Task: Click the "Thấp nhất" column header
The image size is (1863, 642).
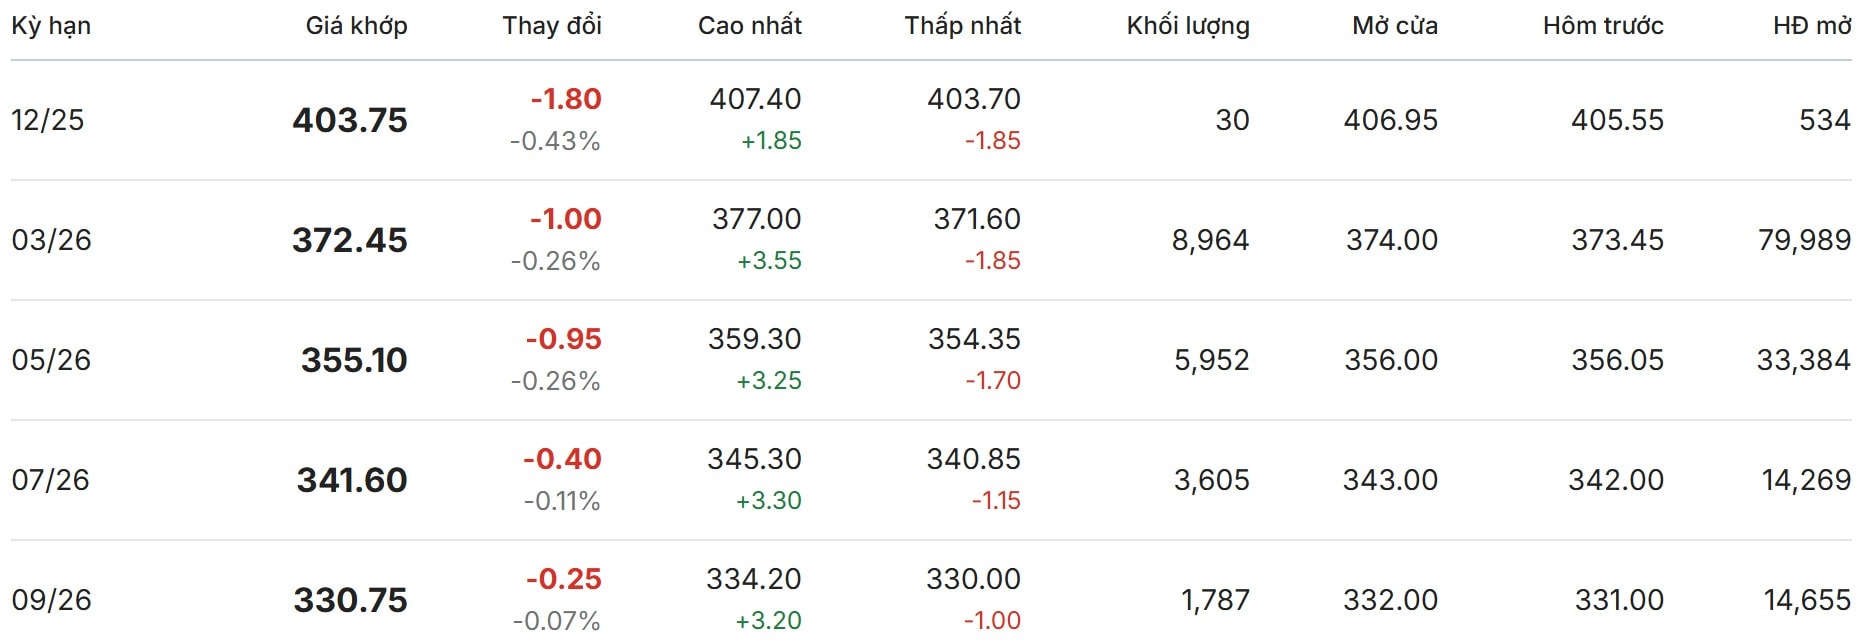Action: pyautogui.click(x=962, y=26)
